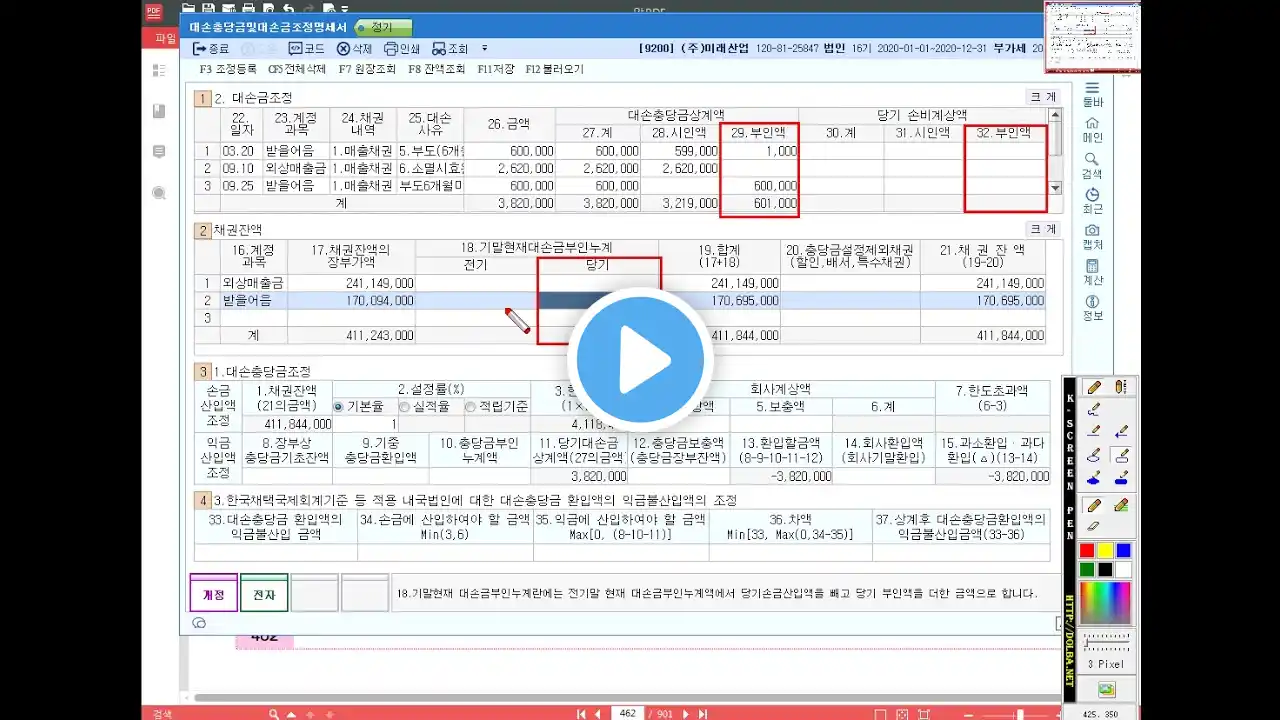Open the bookmarks panel icon in PDF sidebar

(x=159, y=111)
